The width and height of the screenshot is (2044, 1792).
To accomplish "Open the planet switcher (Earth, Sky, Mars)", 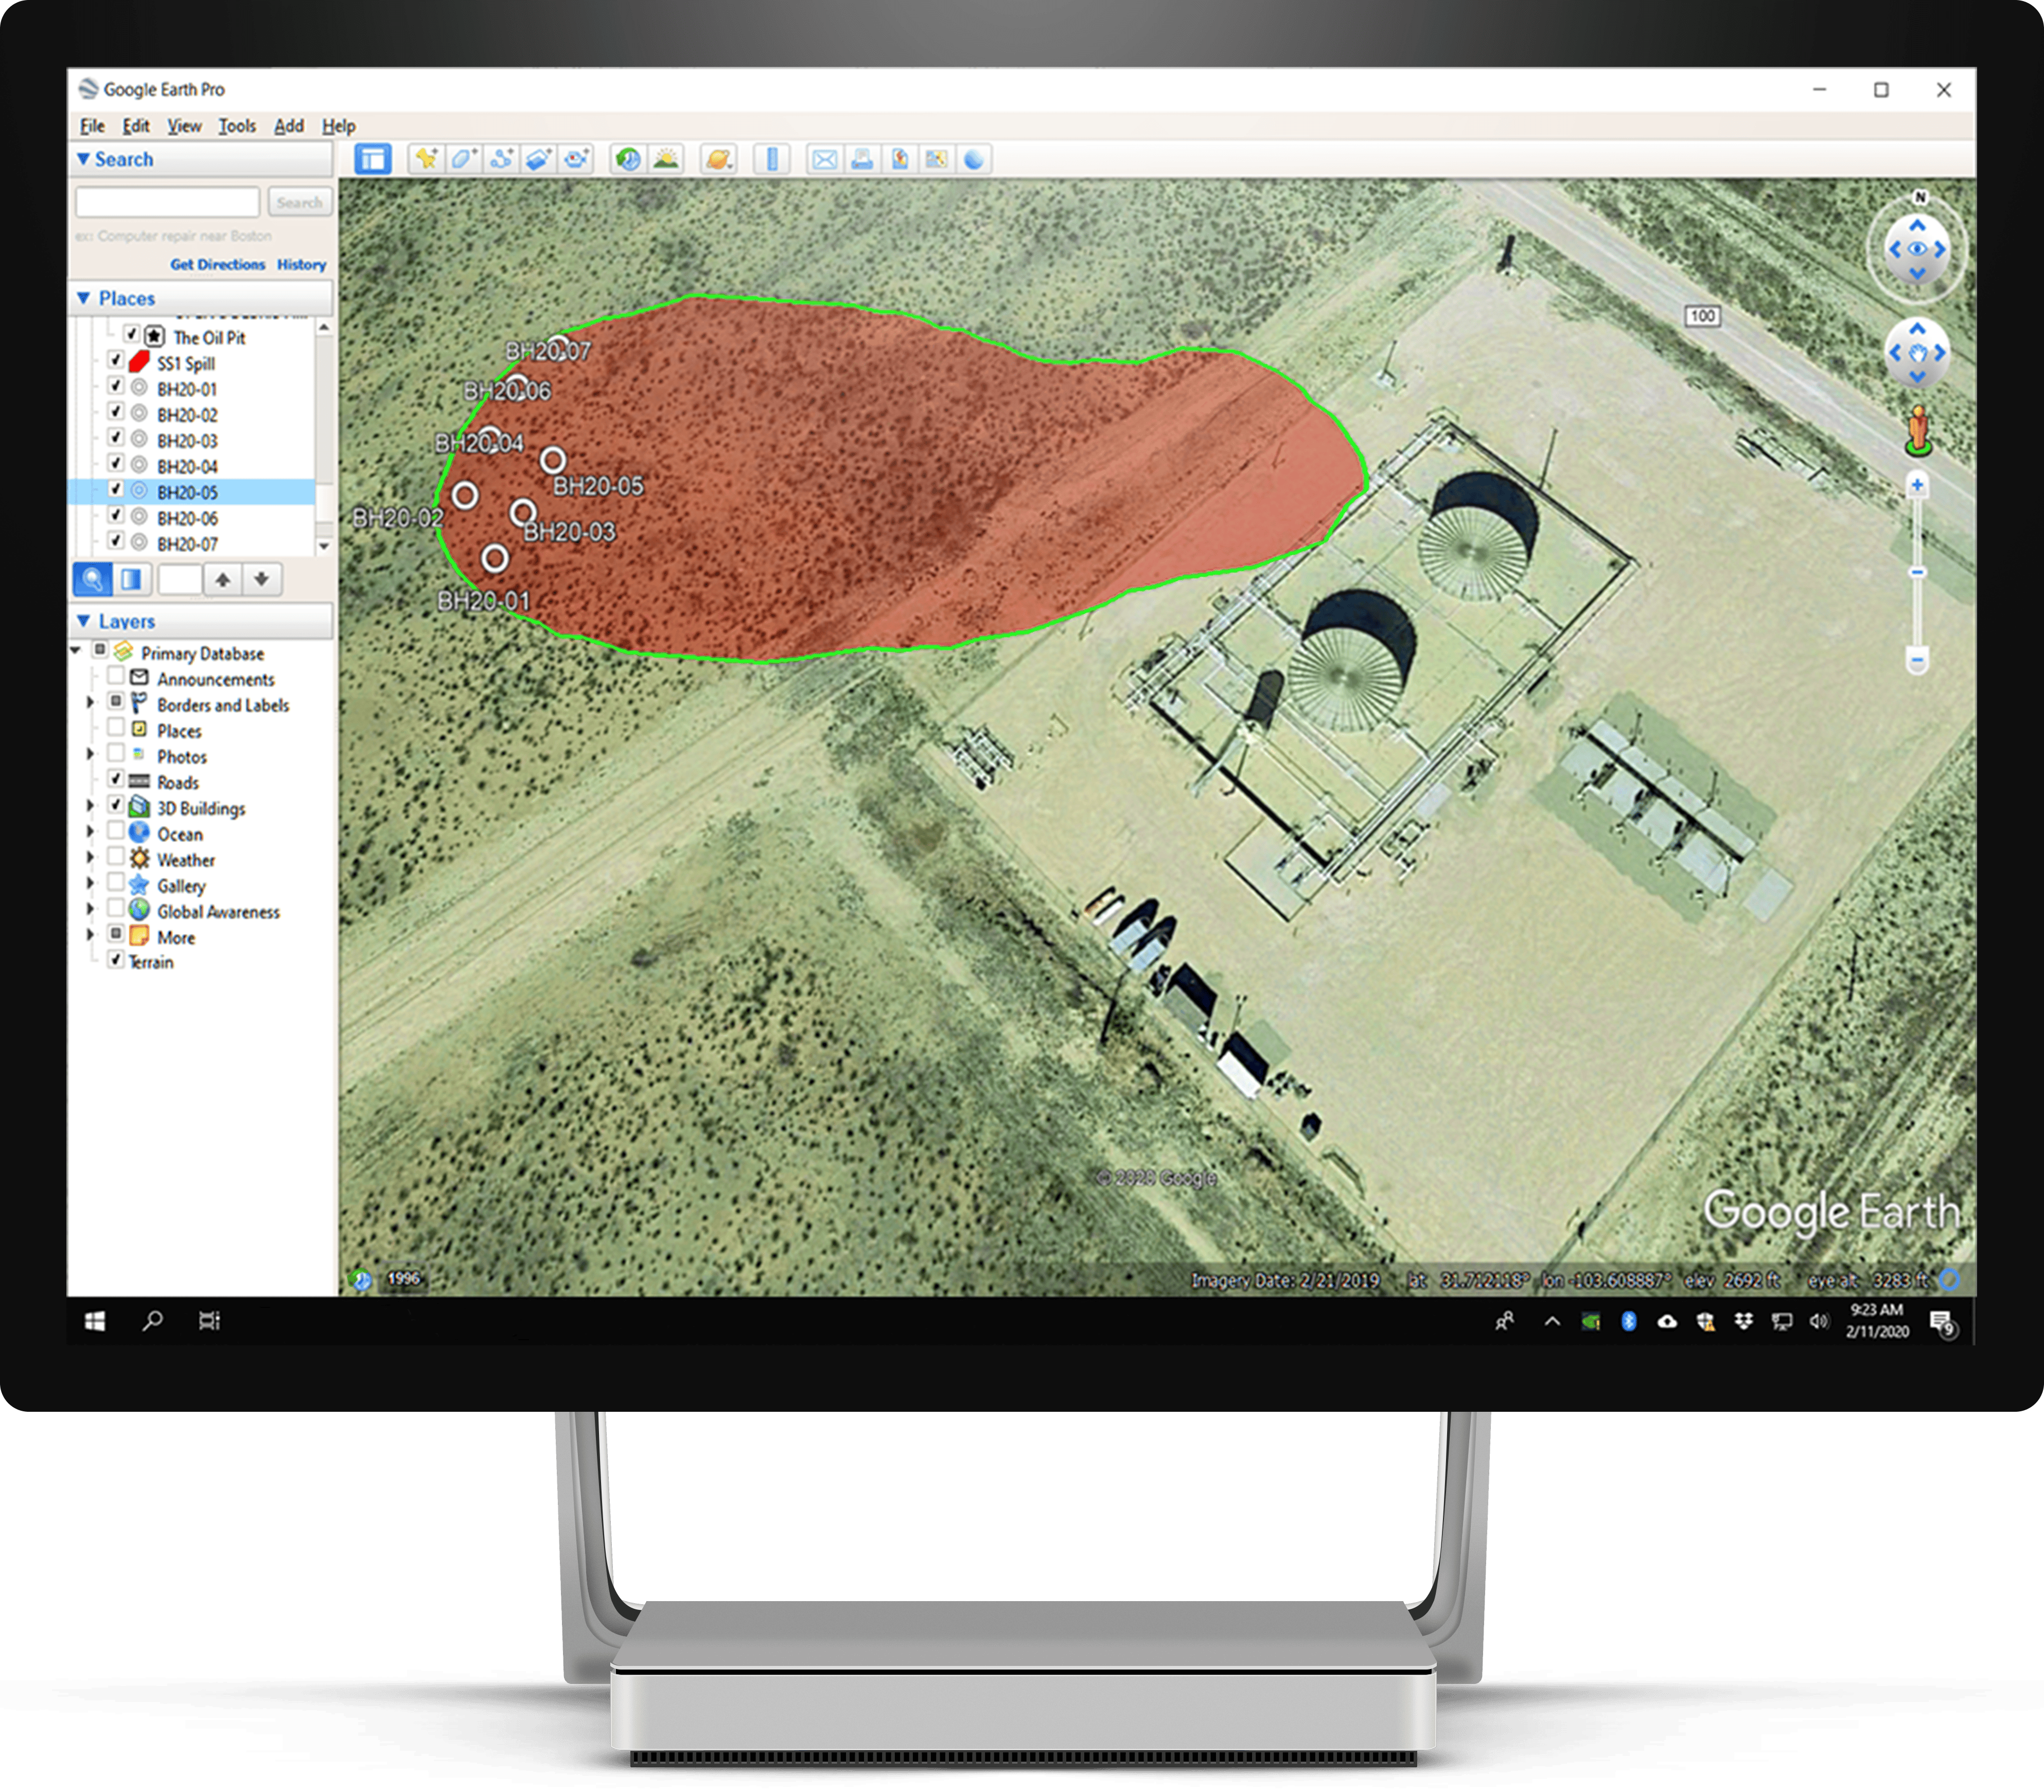I will point(718,159).
